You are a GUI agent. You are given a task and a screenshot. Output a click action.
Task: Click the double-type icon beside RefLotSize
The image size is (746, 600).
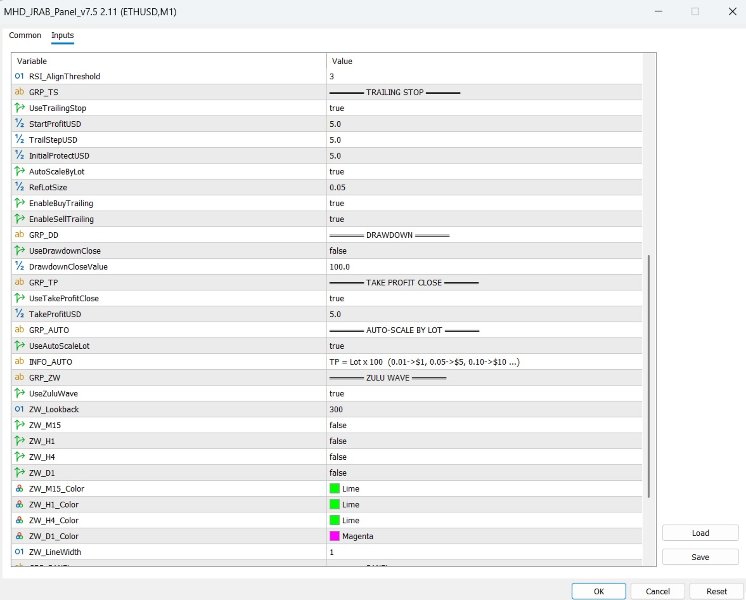tap(19, 187)
